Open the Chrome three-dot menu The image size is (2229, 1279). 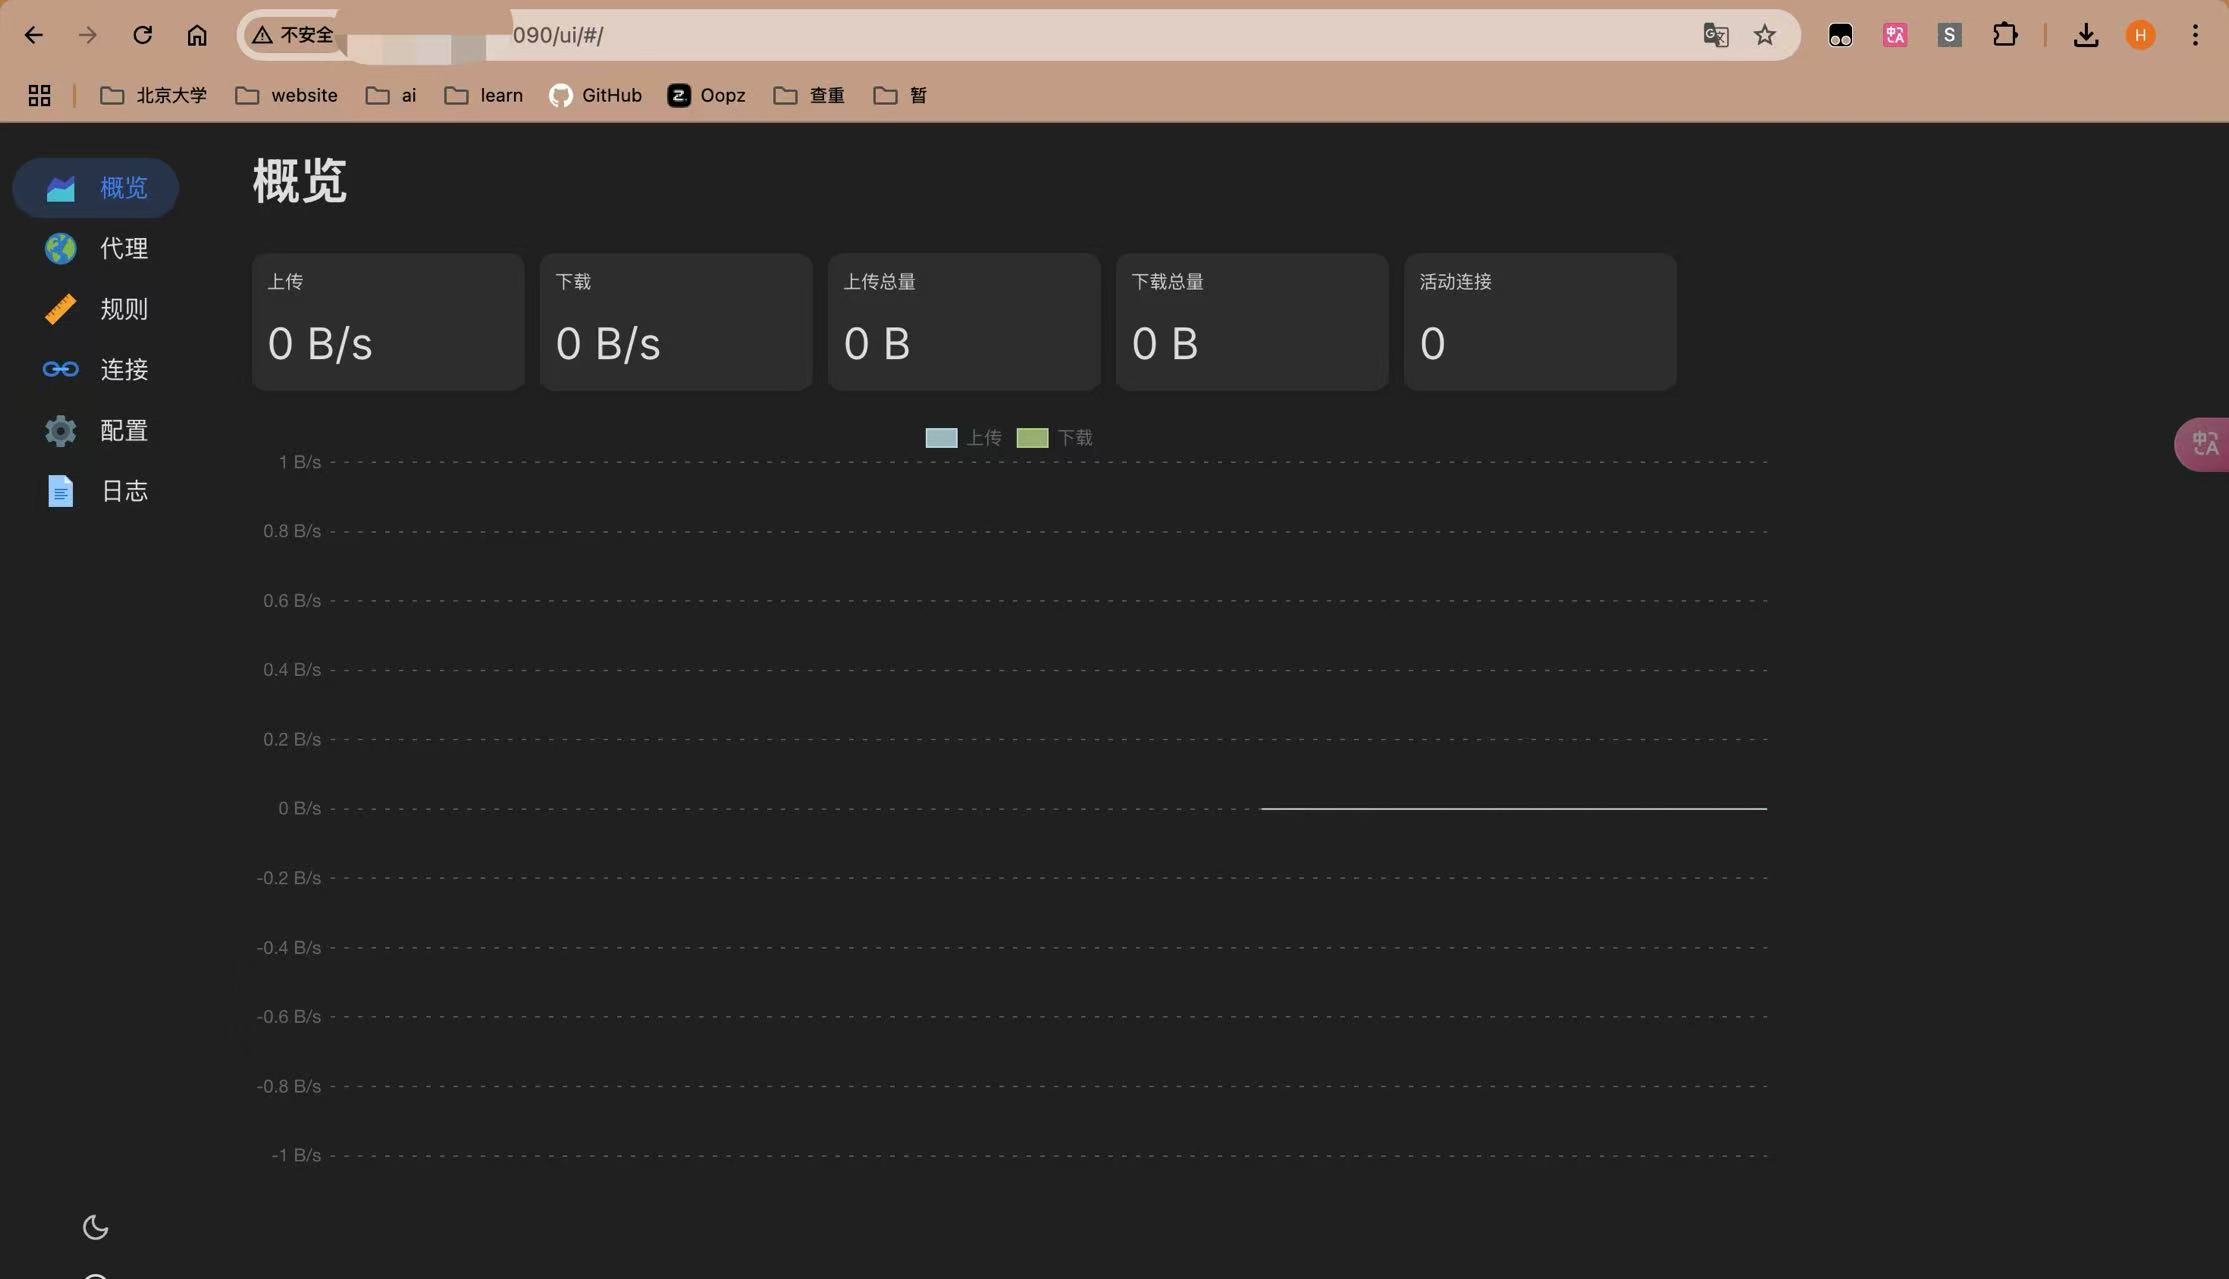pyautogui.click(x=2195, y=35)
